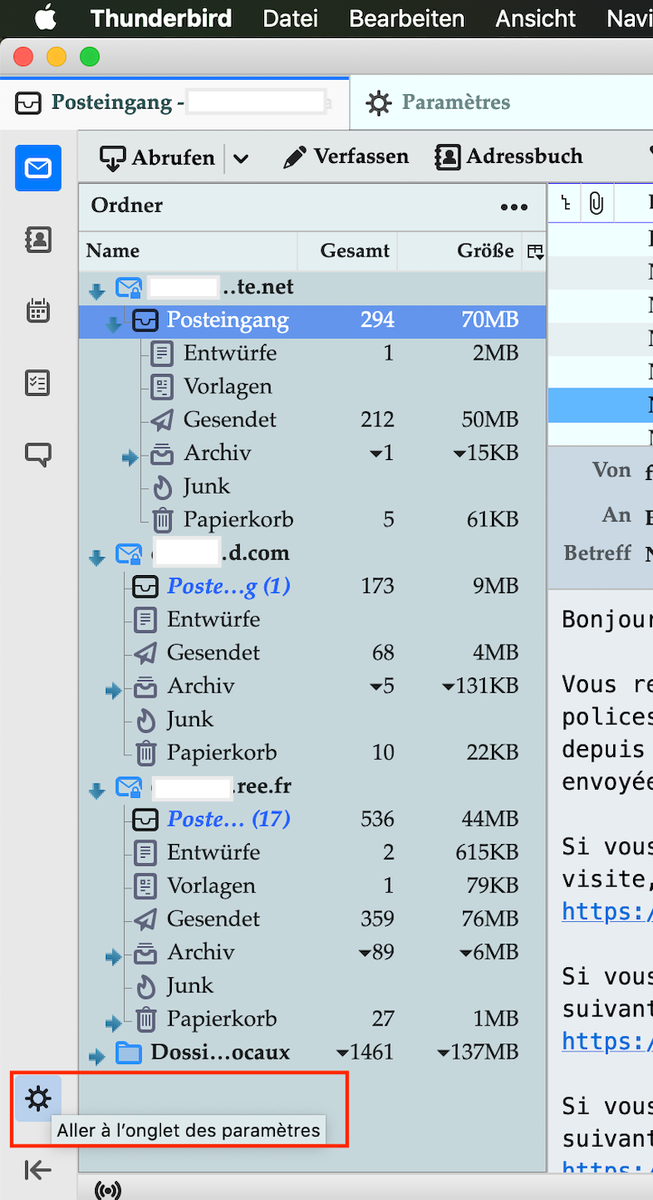Expand the Papierkorb folder with 27 messages
The image size is (653, 1200).
tap(113, 1023)
